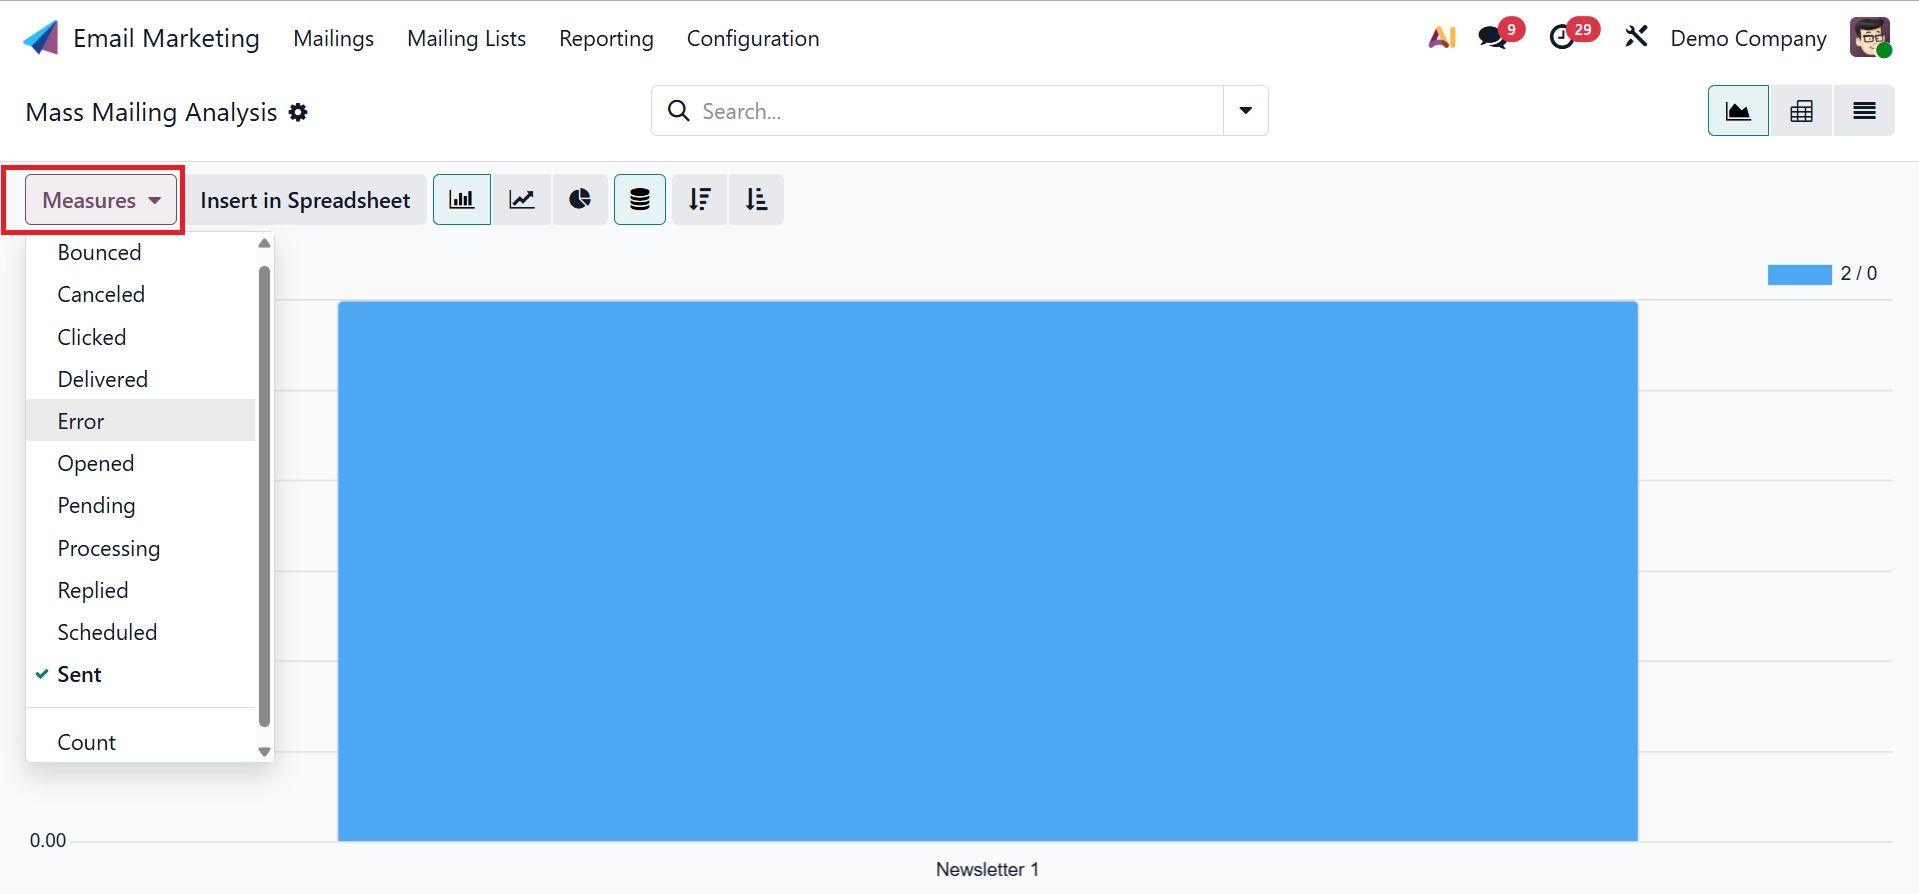This screenshot has width=1919, height=894.
Task: Click the Mass Mailing Analysis title
Action: [x=151, y=112]
